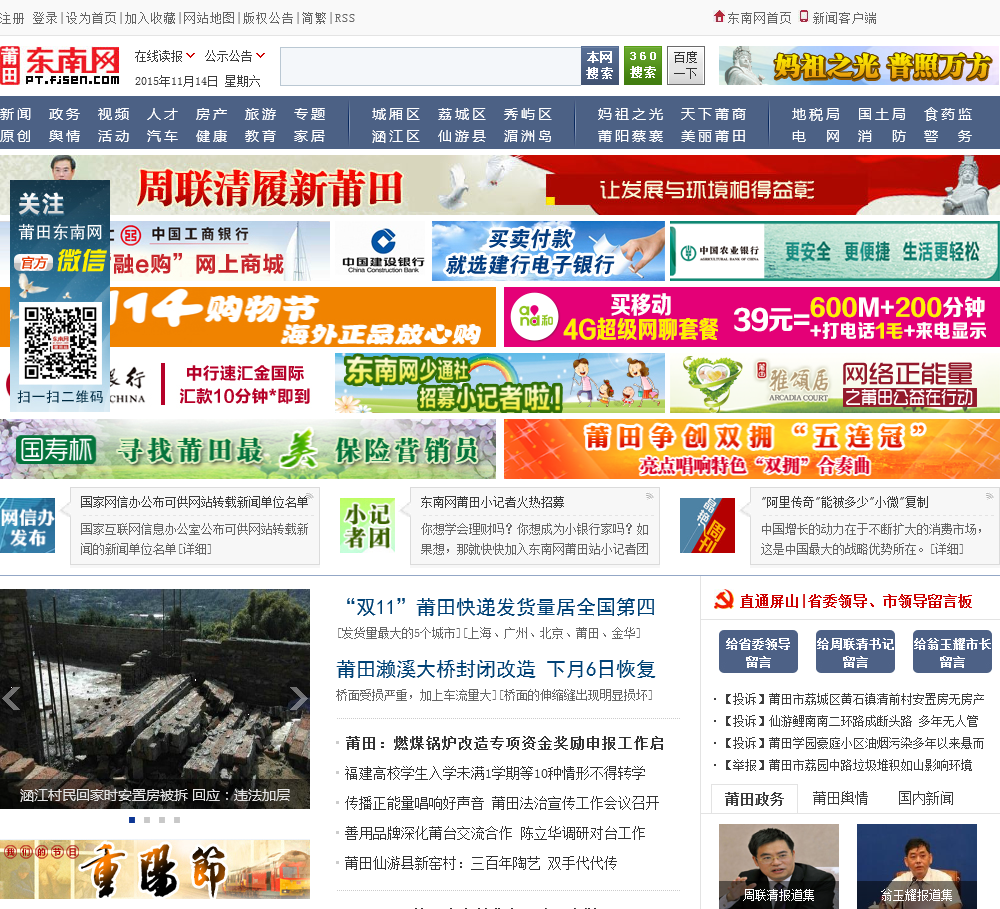Viewport: 1000px width, 909px height.
Task: Click the 给省委领导留言 button
Action: point(758,651)
